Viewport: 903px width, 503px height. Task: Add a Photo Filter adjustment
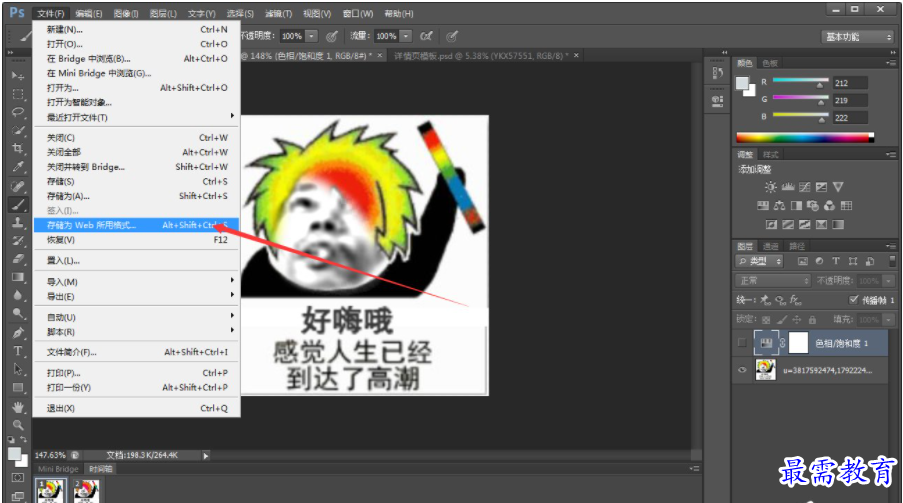[813, 206]
